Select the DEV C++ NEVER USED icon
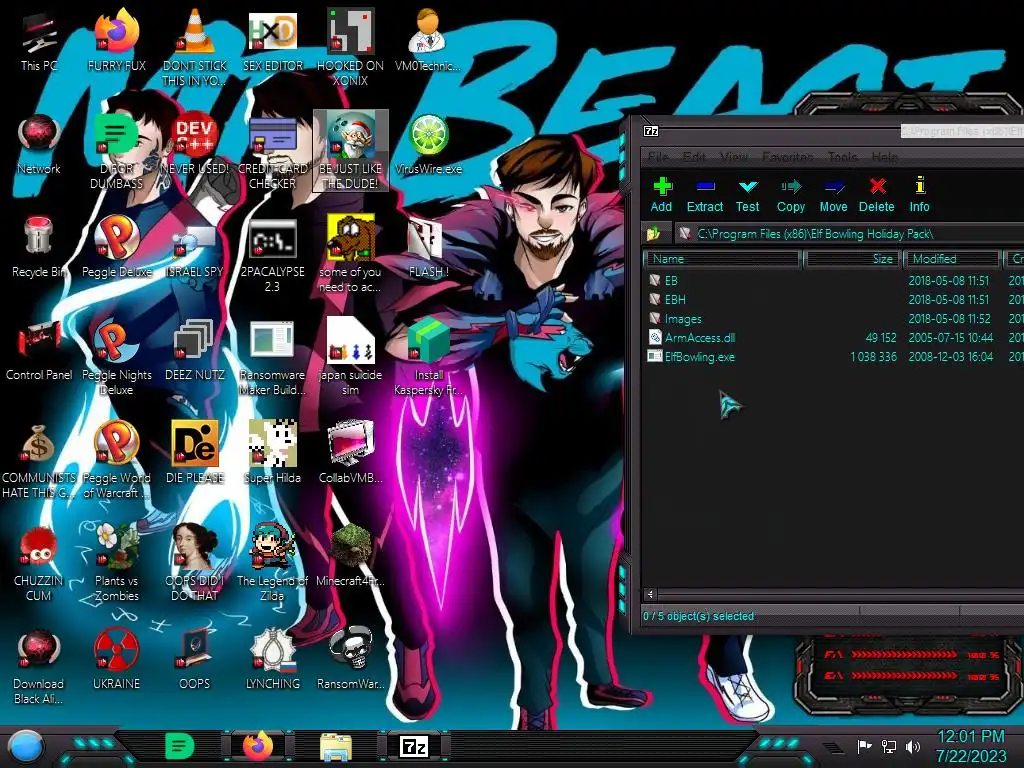 (195, 145)
